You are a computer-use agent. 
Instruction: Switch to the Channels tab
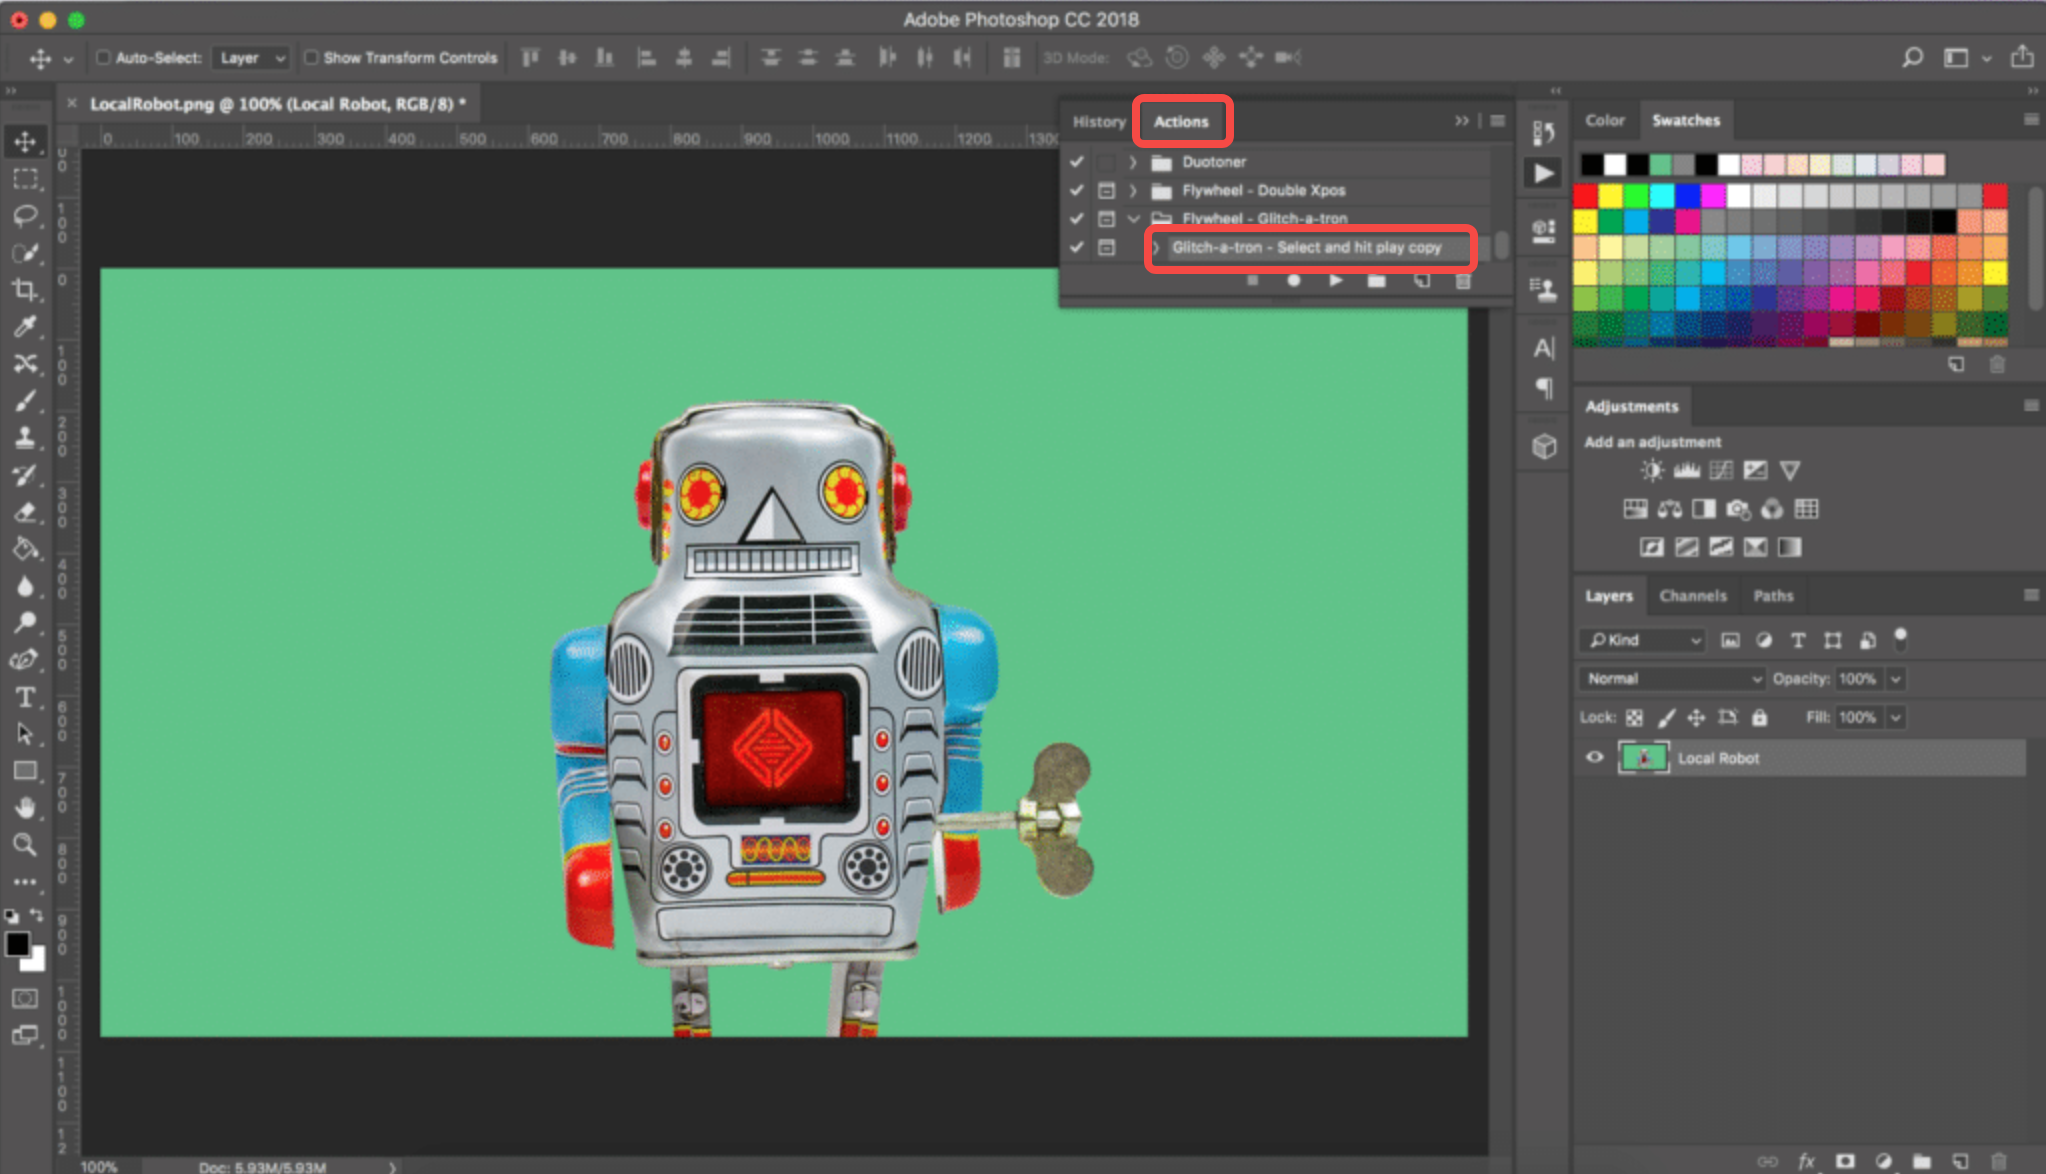1693,595
